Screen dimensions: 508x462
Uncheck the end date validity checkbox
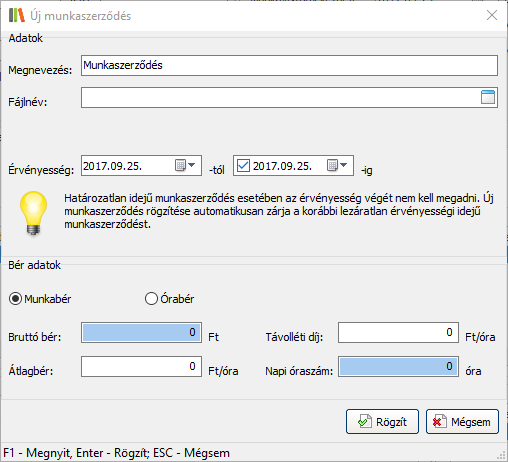pos(243,165)
